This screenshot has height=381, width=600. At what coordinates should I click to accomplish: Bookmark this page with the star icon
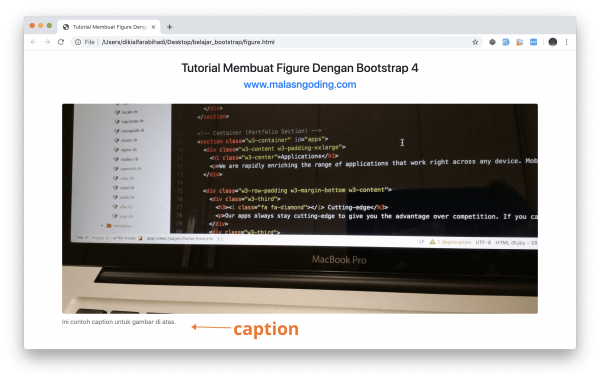[475, 42]
